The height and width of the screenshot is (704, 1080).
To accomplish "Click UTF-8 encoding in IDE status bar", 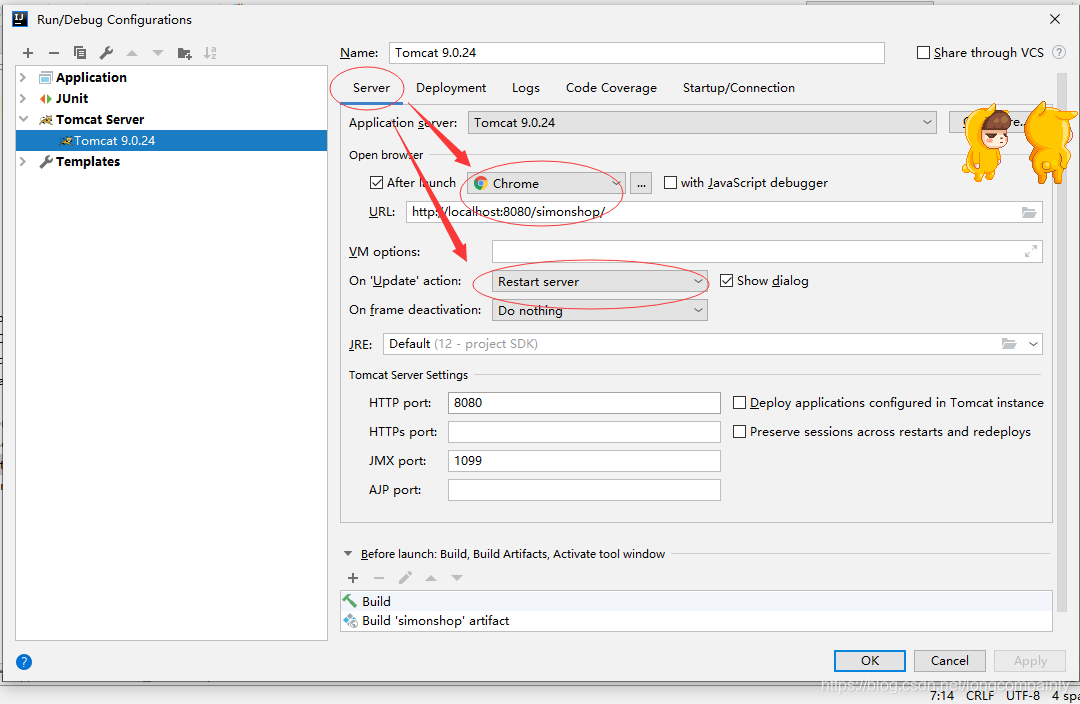I will 1023,696.
